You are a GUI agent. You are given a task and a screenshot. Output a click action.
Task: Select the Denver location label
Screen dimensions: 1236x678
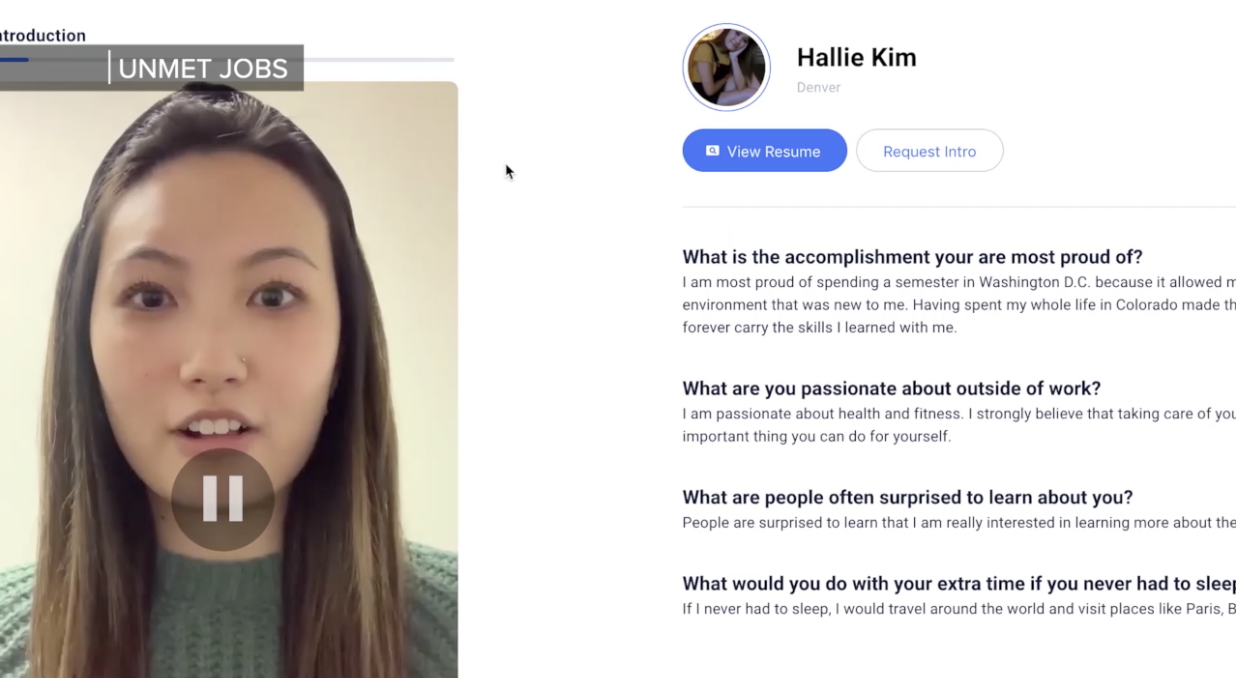[818, 88]
